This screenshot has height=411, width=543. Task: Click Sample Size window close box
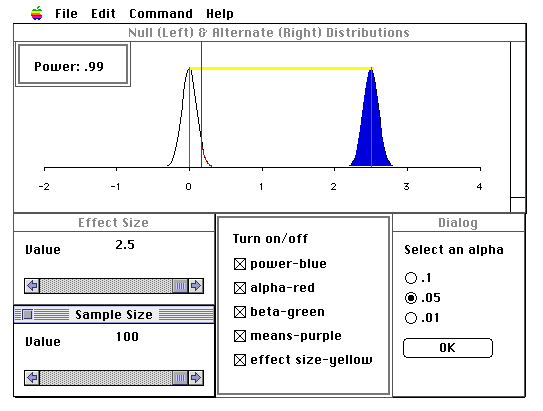(28, 314)
